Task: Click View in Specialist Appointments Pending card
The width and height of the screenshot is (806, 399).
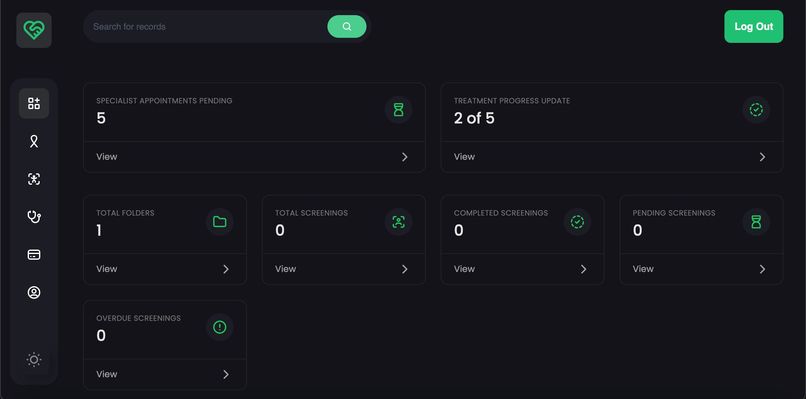Action: [x=106, y=157]
